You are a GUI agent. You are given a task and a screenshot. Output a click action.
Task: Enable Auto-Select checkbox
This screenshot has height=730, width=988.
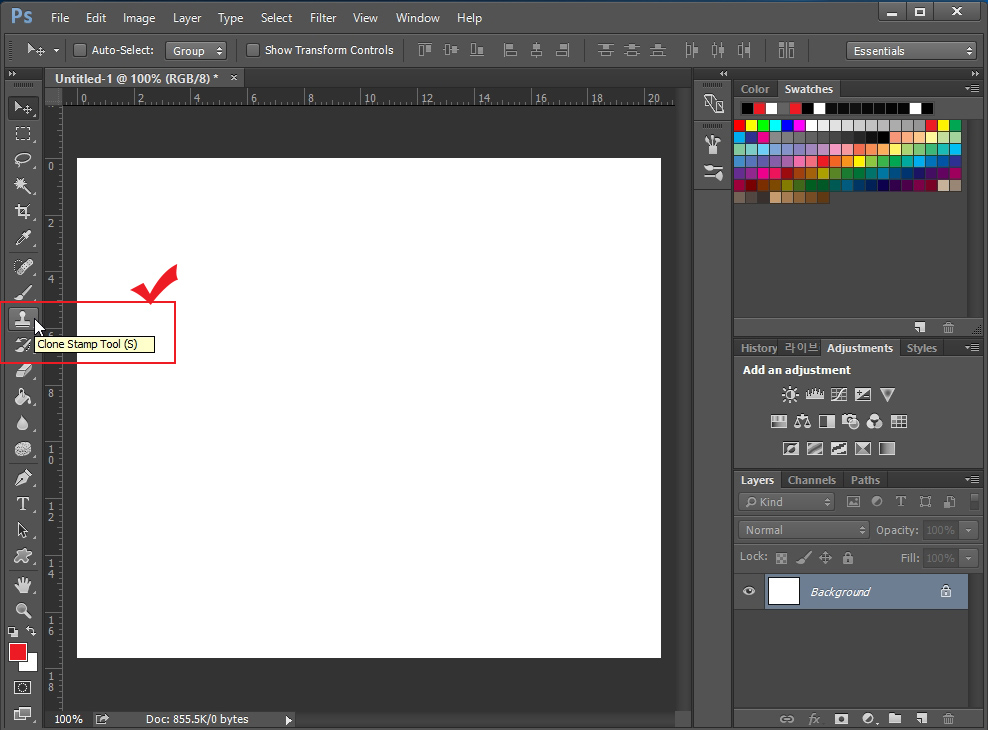click(x=80, y=50)
